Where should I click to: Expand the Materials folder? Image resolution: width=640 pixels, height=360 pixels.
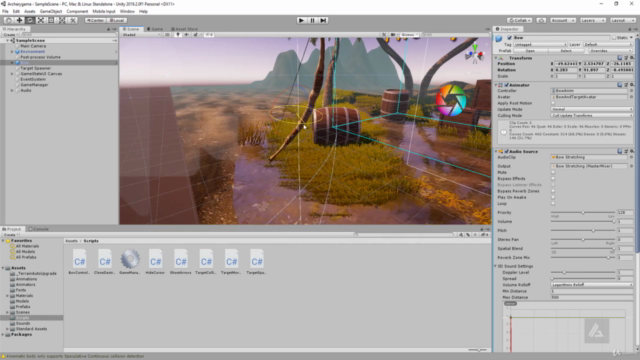pyautogui.click(x=7, y=296)
